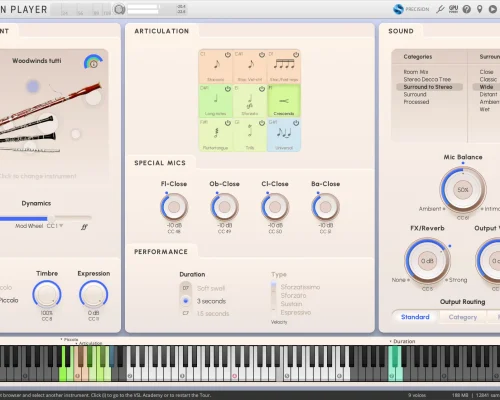500x400 pixels.
Task: Toggle power icon on the Universal cell
Action: pyautogui.click(x=296, y=123)
